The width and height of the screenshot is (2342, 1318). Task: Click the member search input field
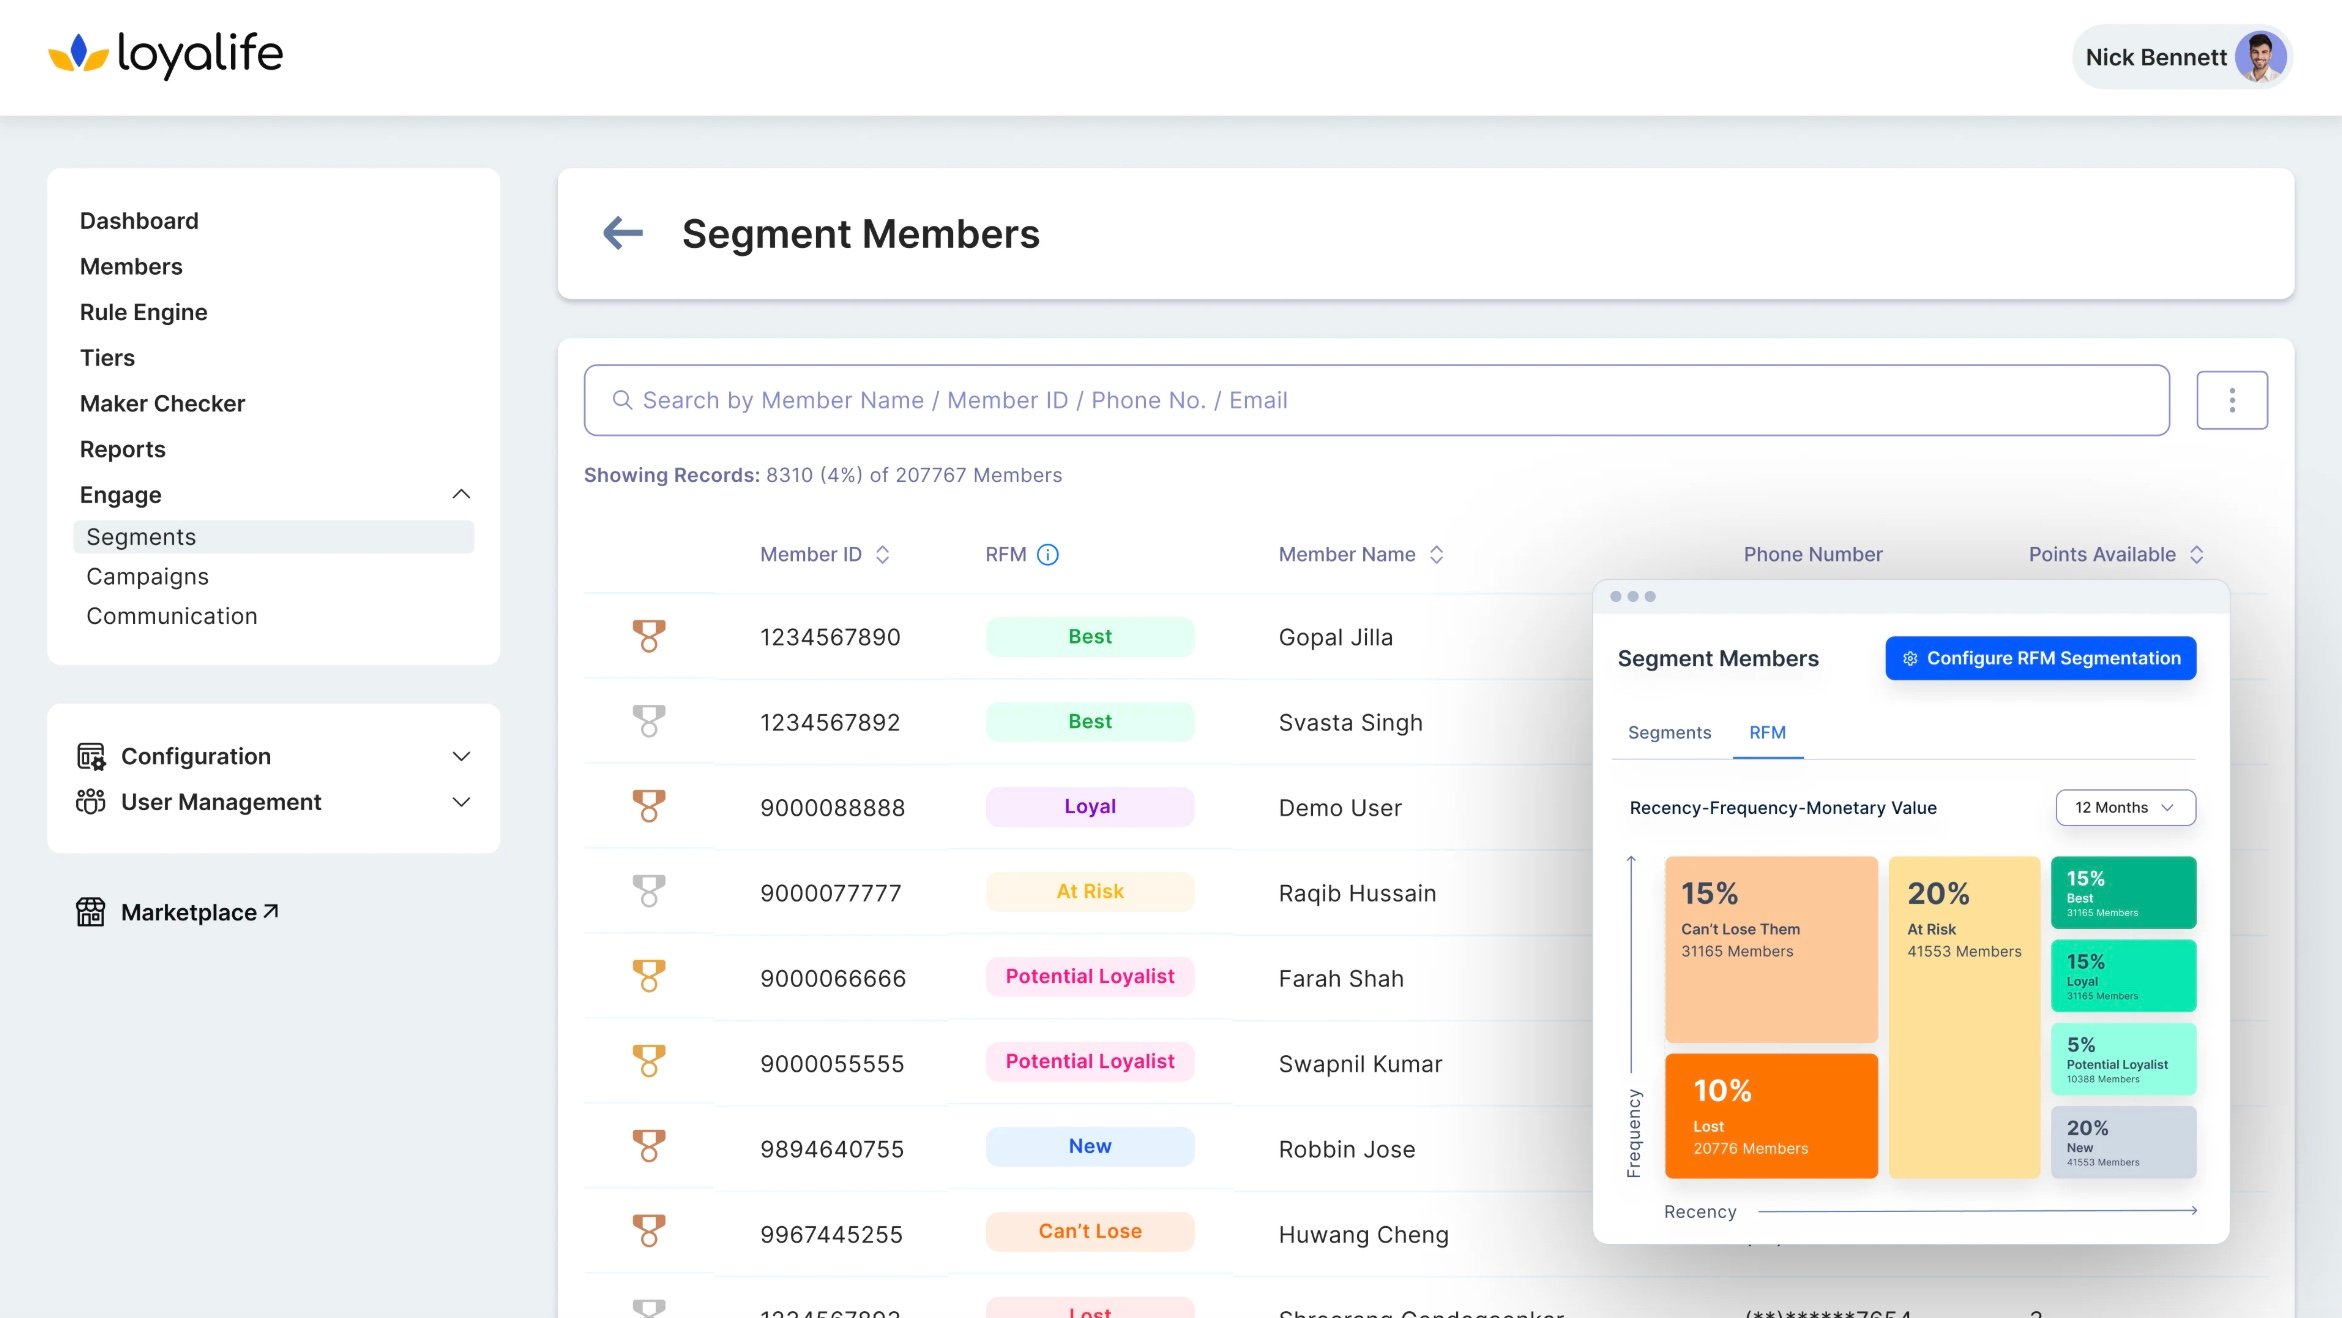1376,400
